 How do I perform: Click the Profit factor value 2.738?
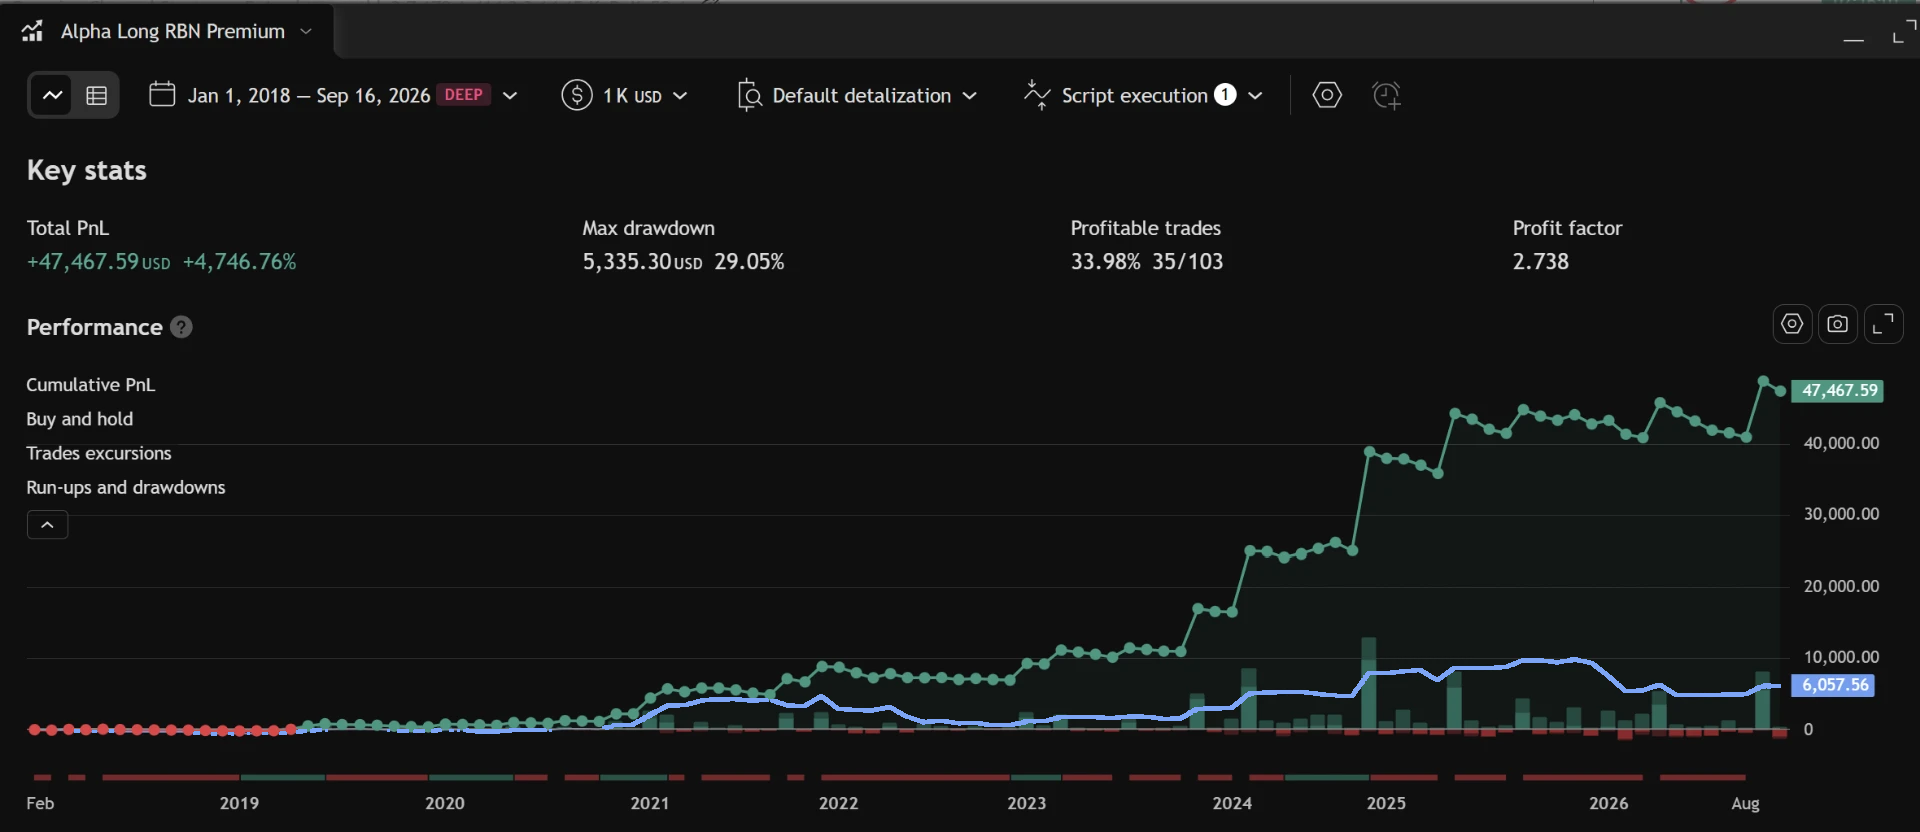[x=1541, y=262]
